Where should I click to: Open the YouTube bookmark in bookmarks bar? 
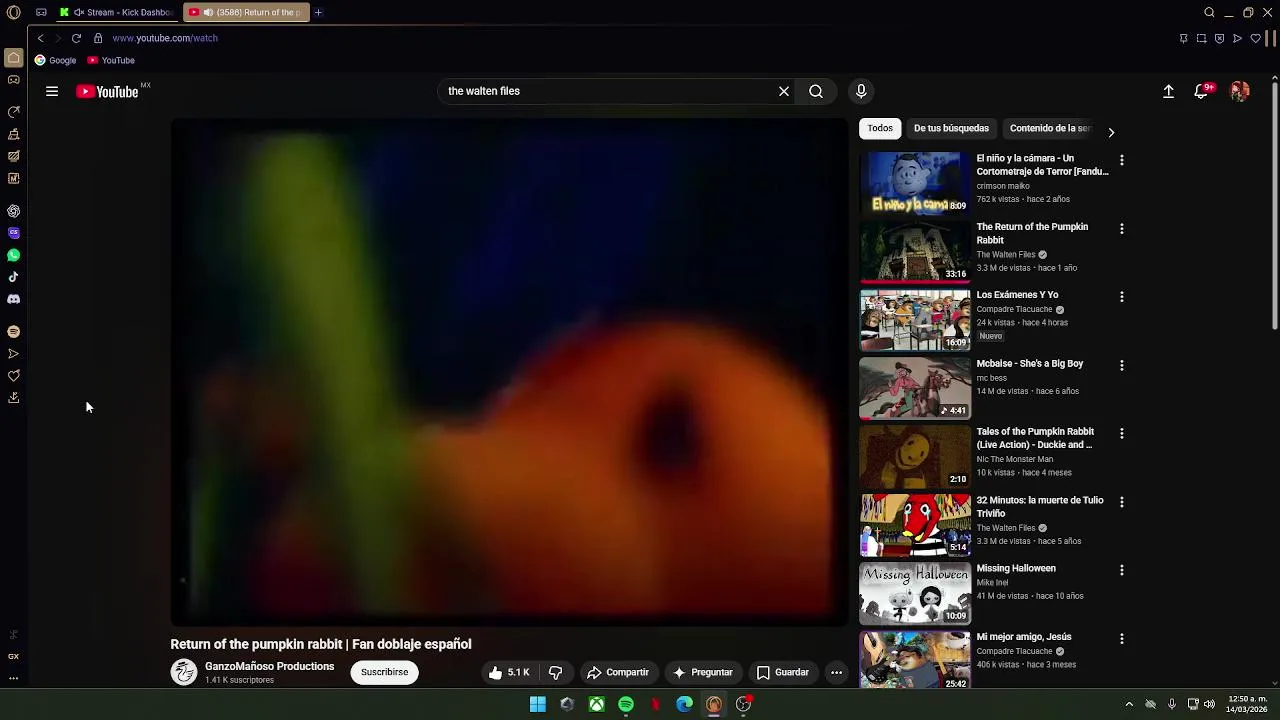[x=110, y=60]
